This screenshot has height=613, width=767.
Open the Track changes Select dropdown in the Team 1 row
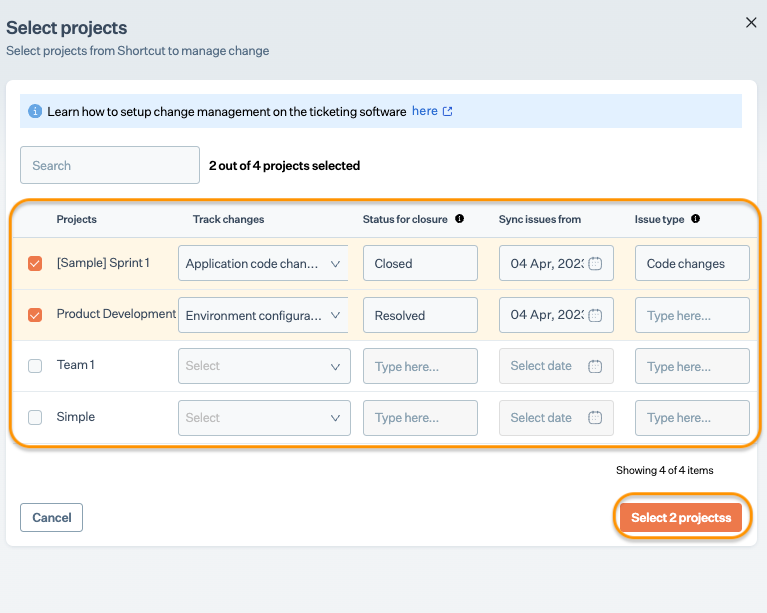[264, 366]
